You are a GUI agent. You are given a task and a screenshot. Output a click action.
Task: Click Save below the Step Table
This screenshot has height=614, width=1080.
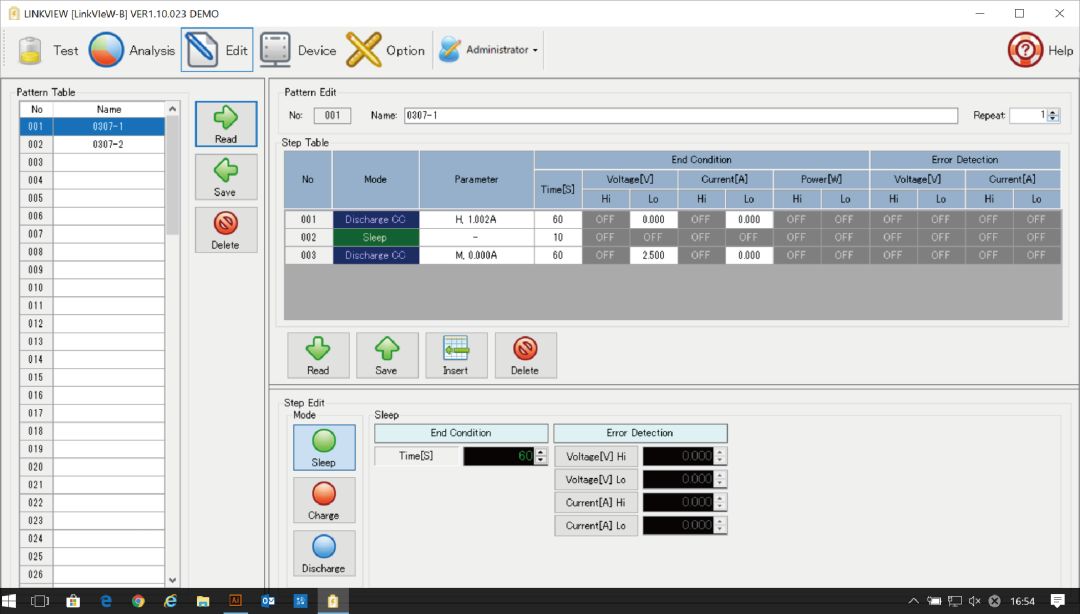(x=387, y=356)
